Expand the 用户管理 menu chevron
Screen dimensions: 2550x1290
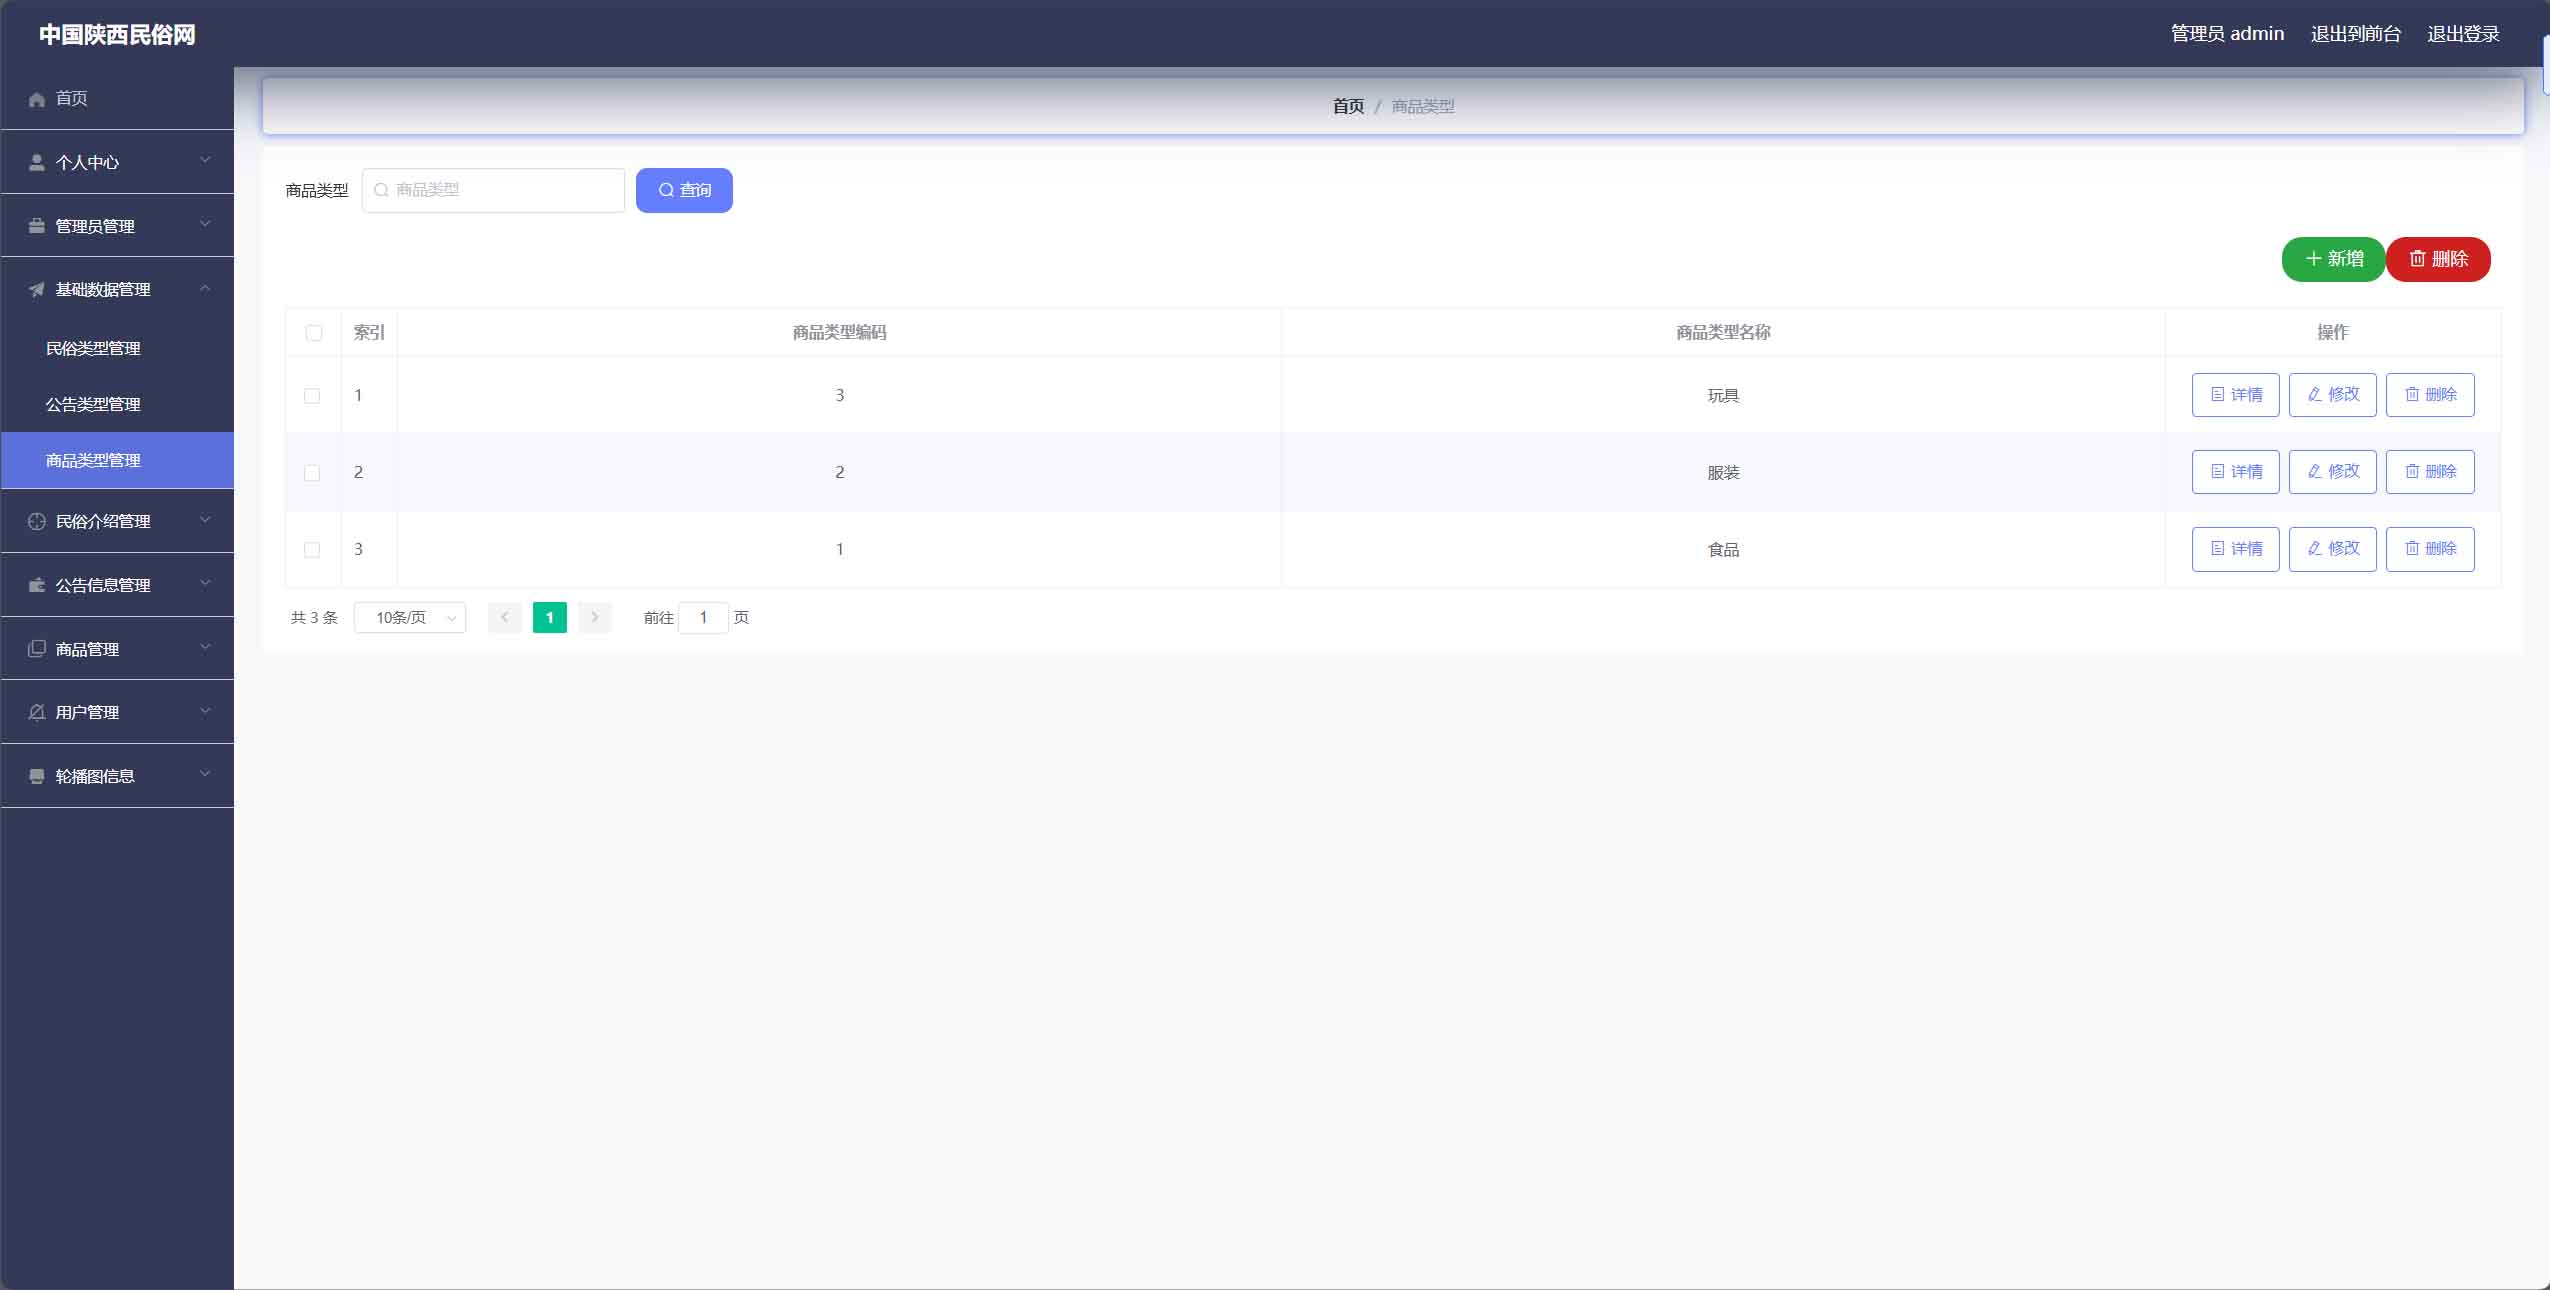click(x=205, y=711)
